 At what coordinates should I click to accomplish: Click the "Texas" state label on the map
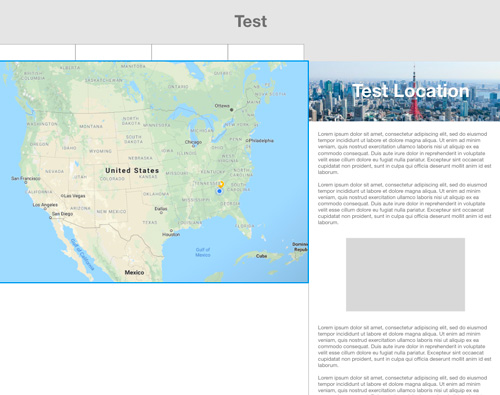coord(150,222)
